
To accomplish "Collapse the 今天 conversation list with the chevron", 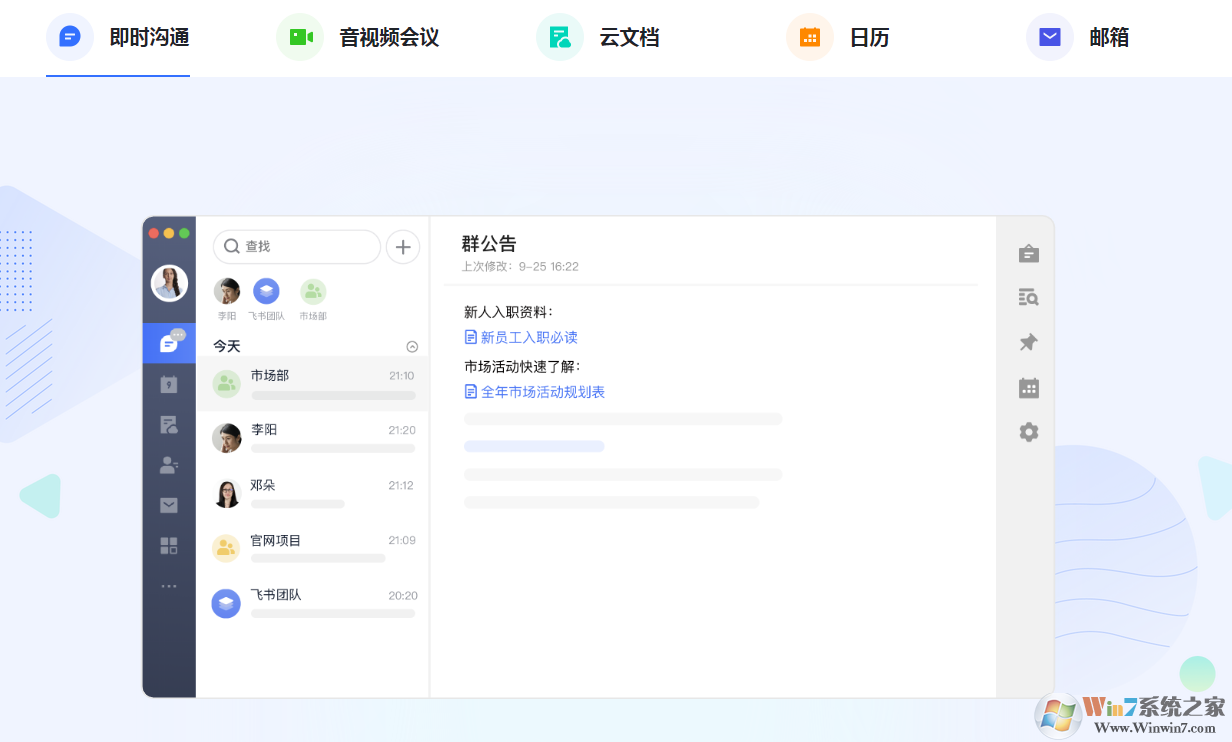I will pos(412,344).
